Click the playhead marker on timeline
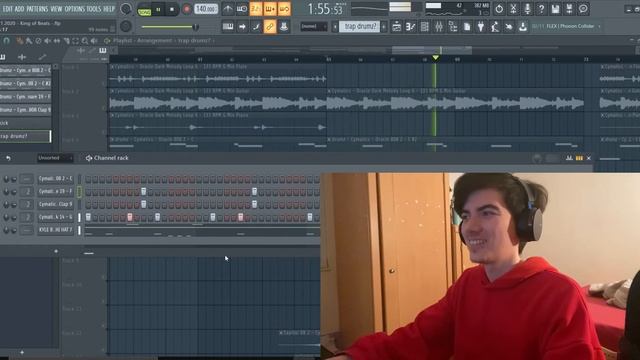Viewport: 640px width, 360px height. pyautogui.click(x=436, y=58)
